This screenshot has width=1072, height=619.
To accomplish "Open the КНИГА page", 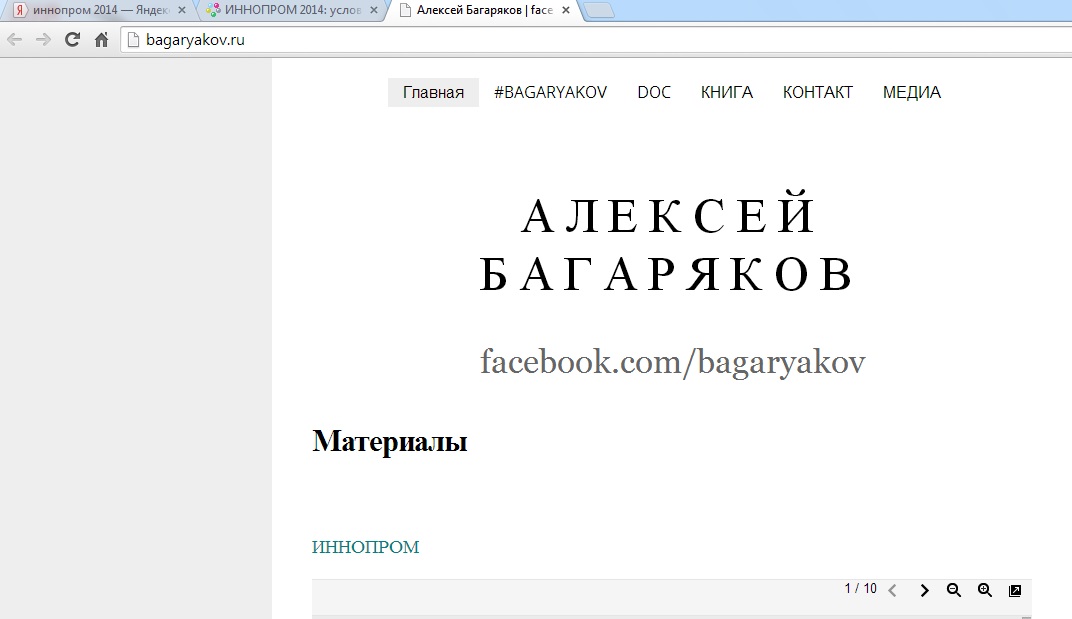I will pyautogui.click(x=726, y=92).
